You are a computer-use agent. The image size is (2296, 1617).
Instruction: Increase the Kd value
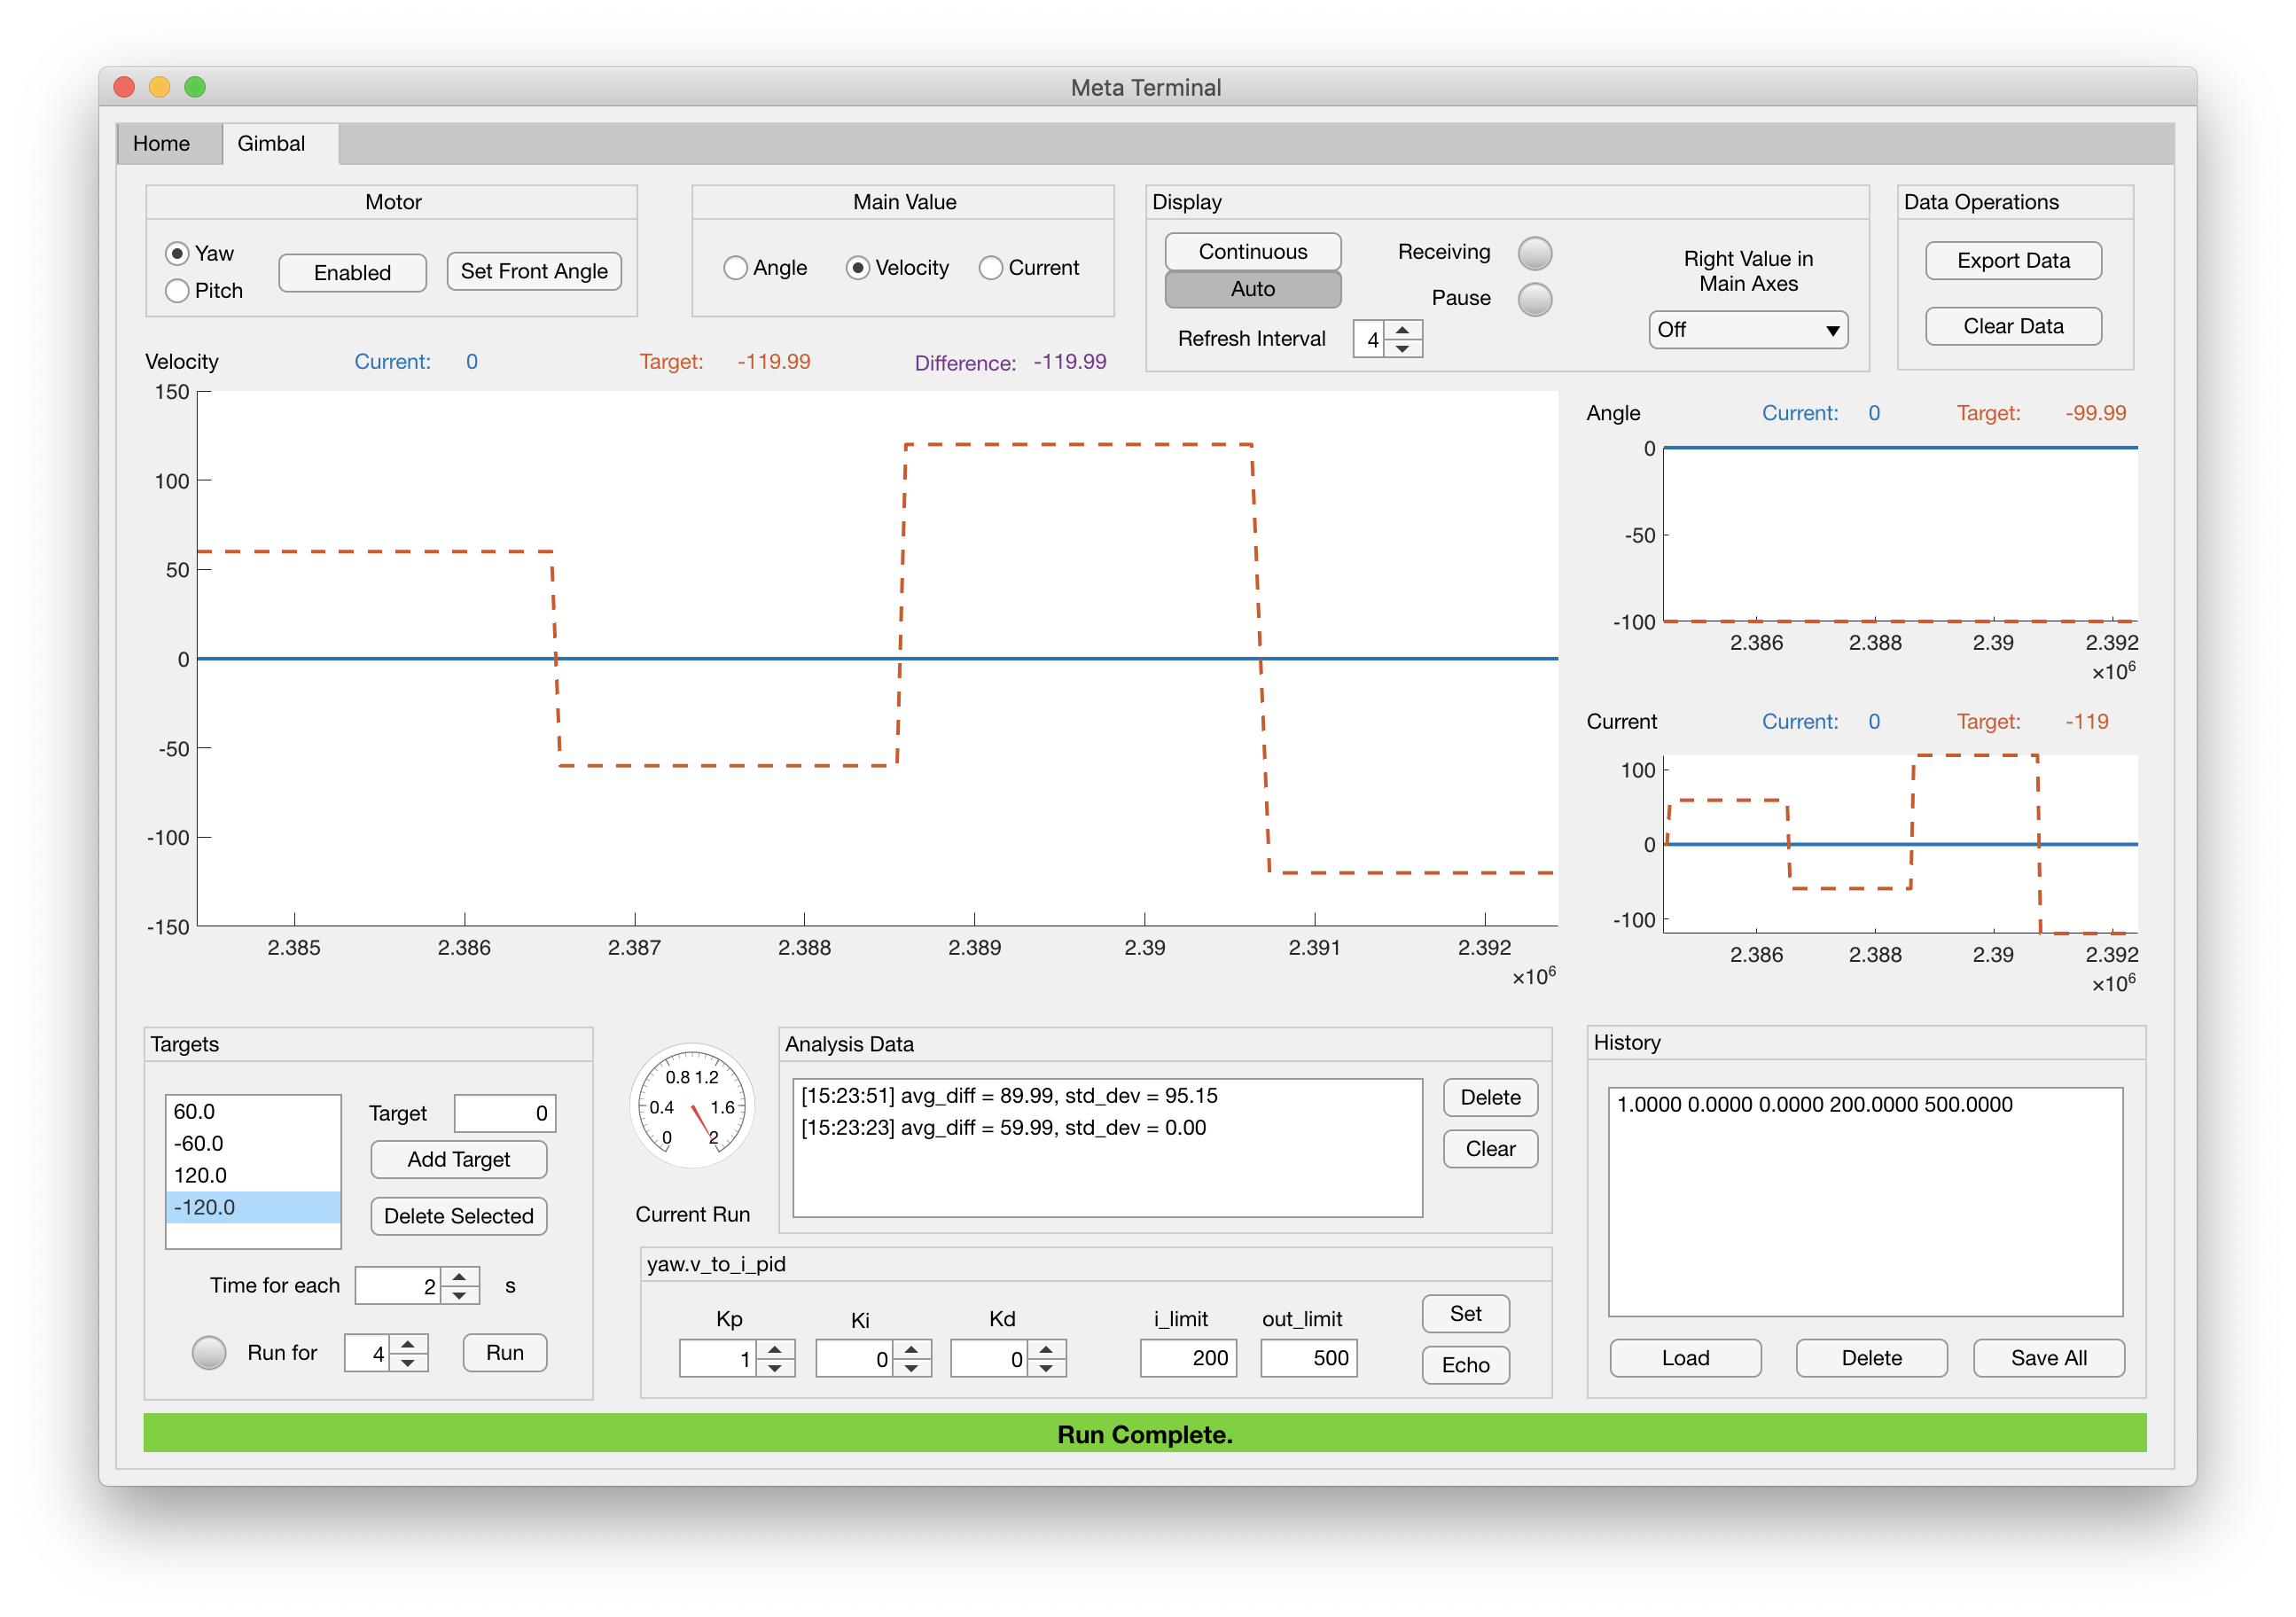coord(1046,1349)
